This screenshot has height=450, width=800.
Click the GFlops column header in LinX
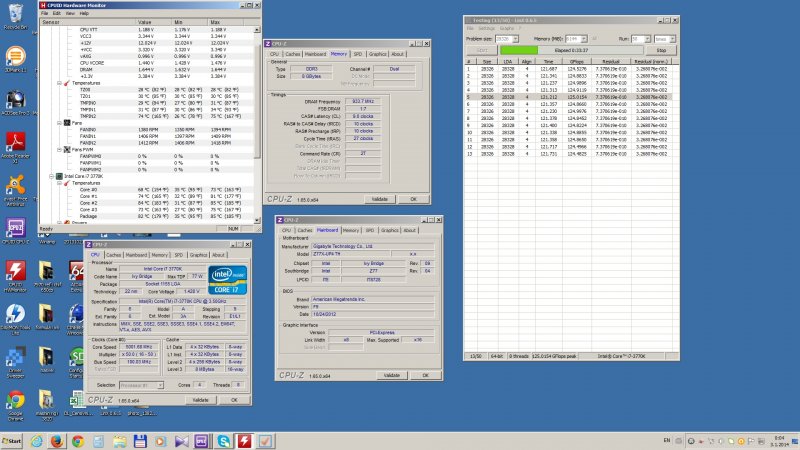(x=576, y=61)
